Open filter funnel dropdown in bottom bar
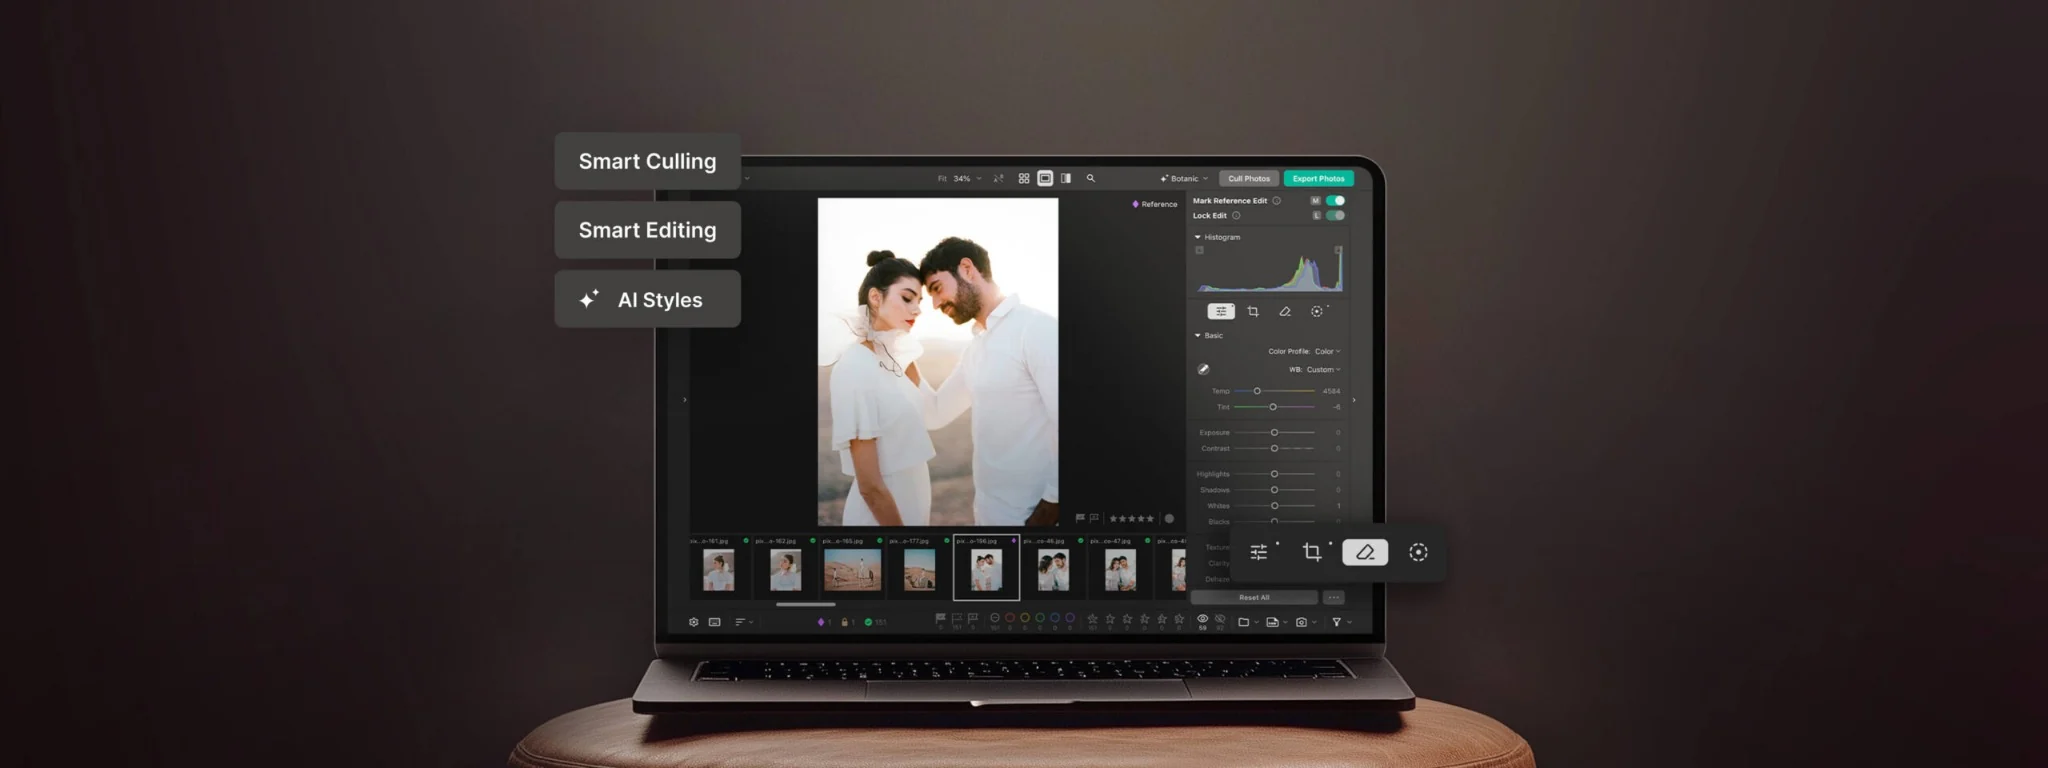2048x768 pixels. click(1342, 622)
